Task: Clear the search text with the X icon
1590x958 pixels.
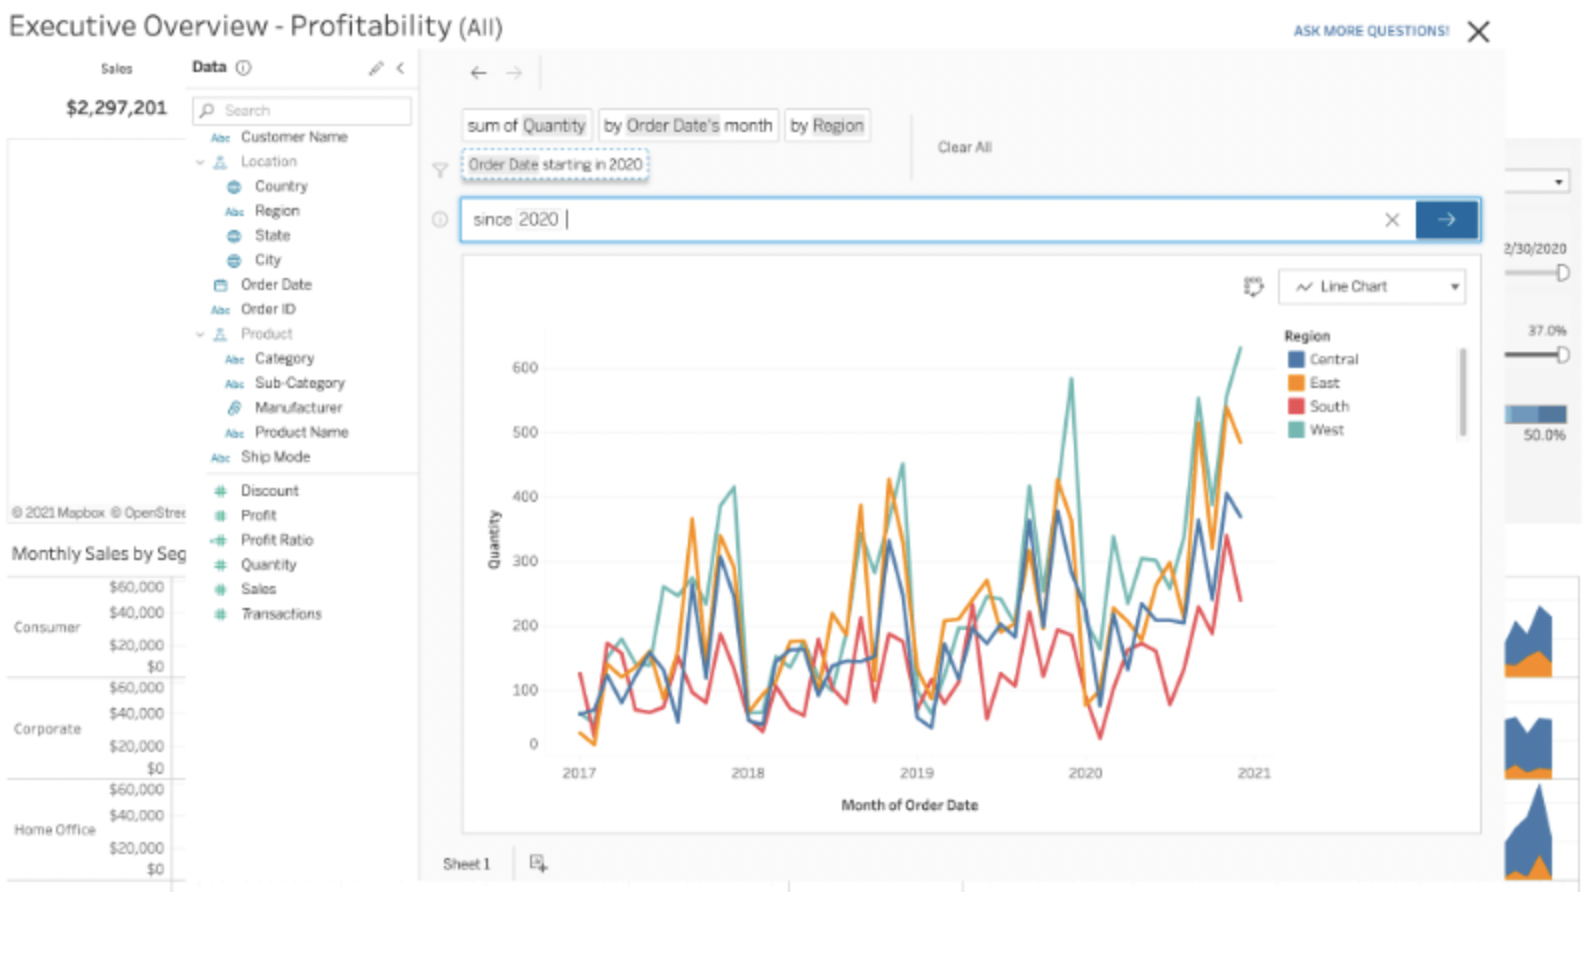Action: (x=1391, y=219)
